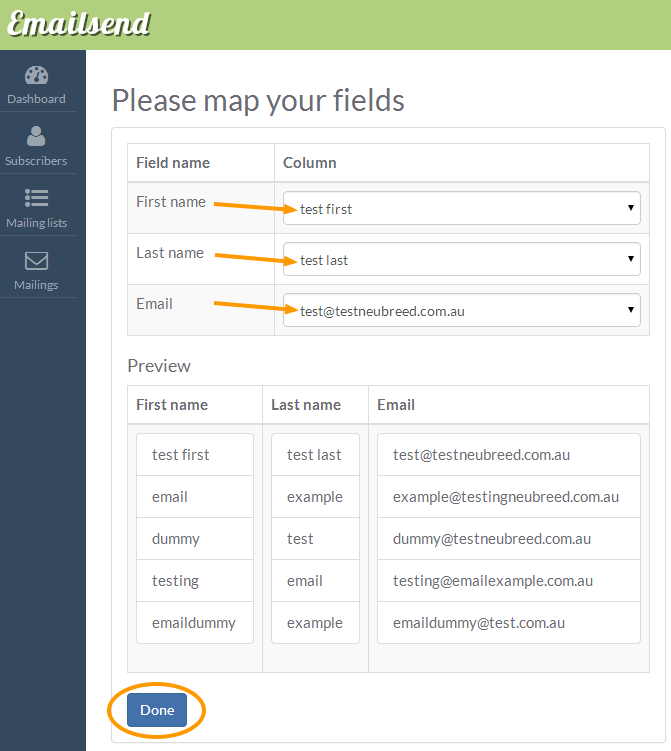Click Preview 'First name' column header
Viewport: 671px width, 751px height.
click(172, 405)
